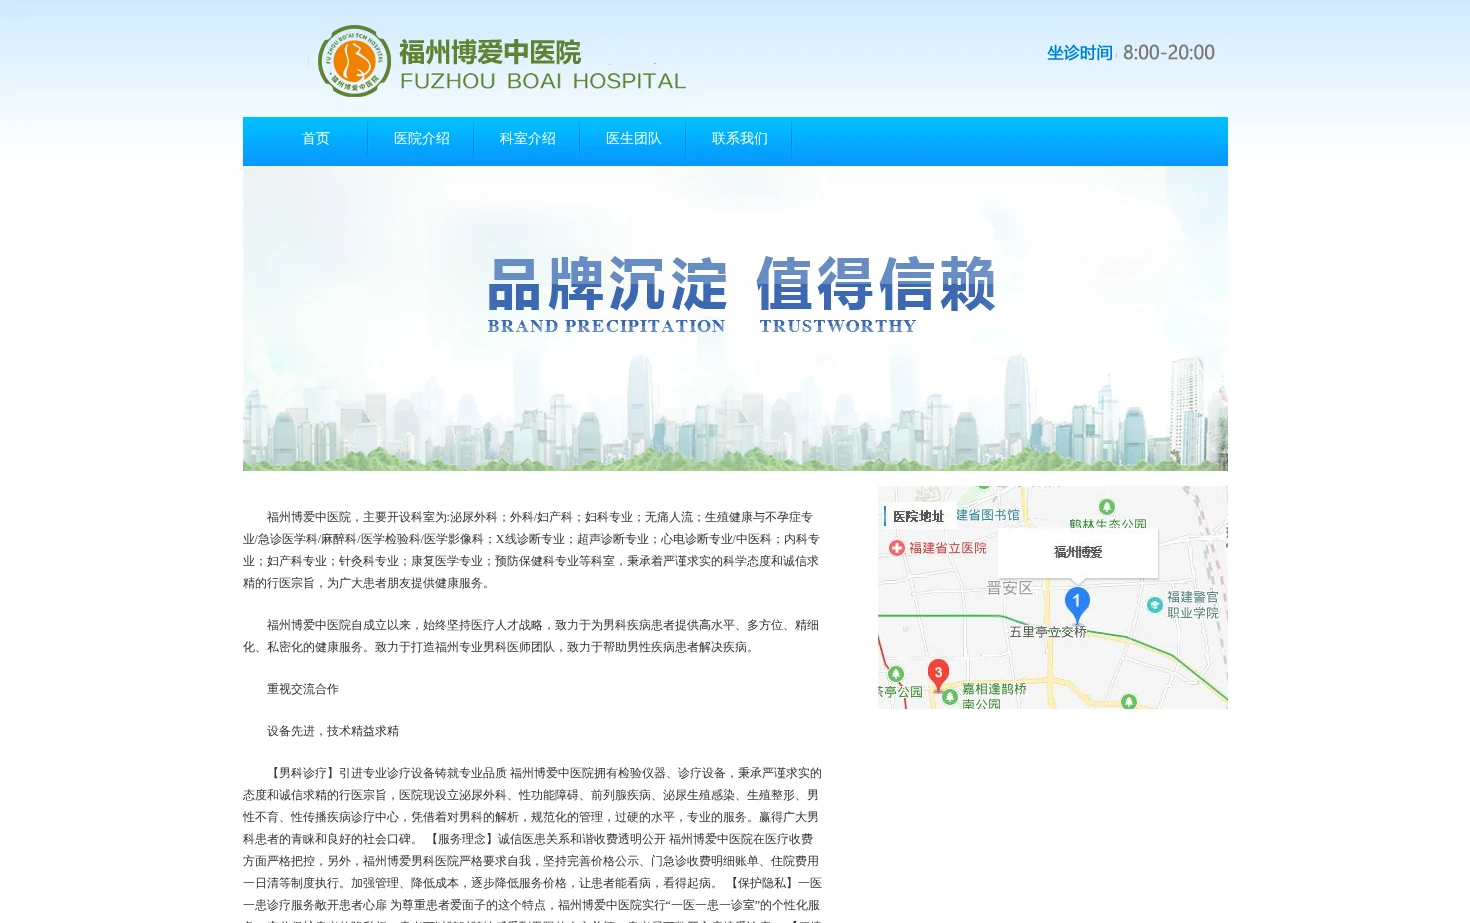Click the 五里亭立交桥 map label
The width and height of the screenshot is (1470, 923).
click(x=1048, y=632)
